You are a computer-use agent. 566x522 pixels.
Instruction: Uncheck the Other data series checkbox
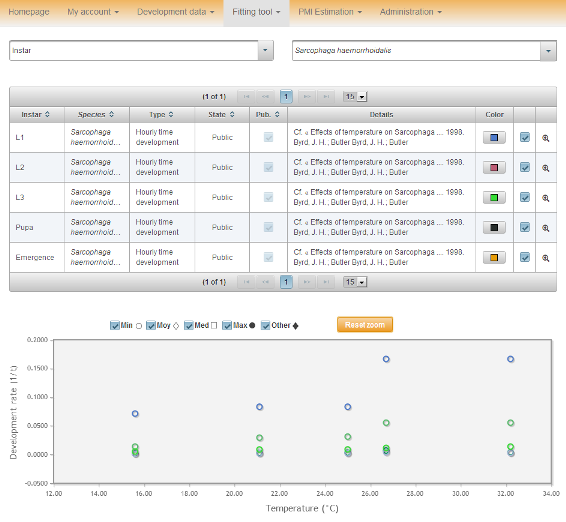click(x=265, y=325)
